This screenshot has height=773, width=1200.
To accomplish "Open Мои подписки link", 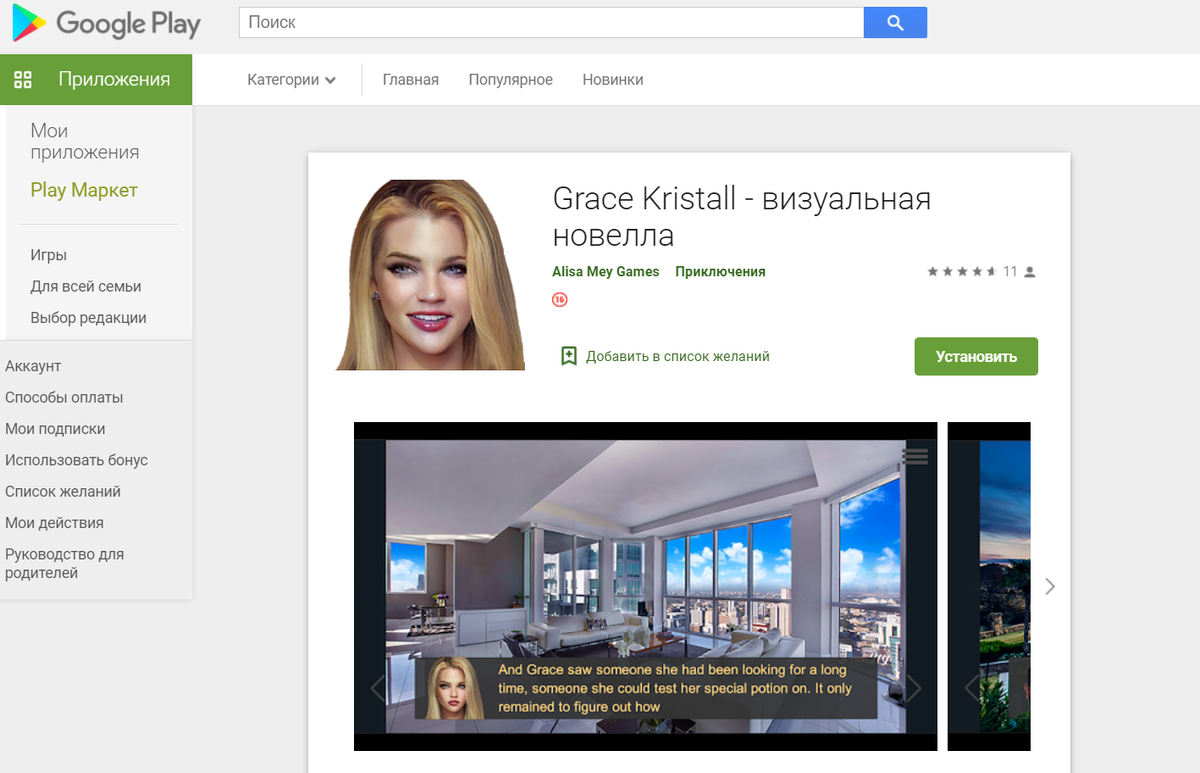I will tap(55, 428).
